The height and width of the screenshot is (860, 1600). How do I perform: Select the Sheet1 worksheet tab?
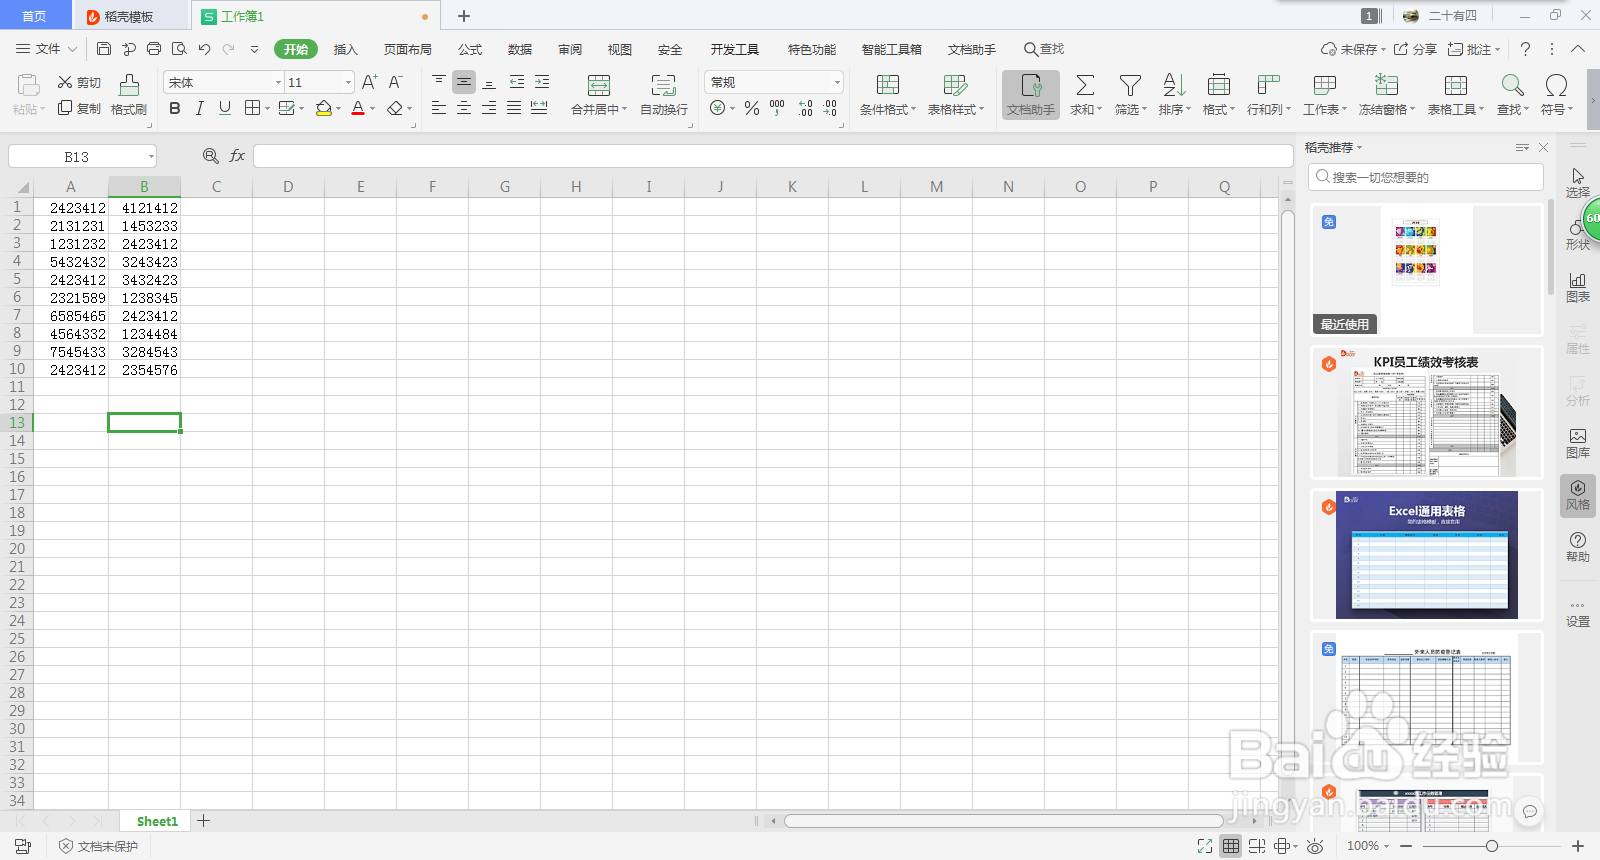tap(157, 821)
